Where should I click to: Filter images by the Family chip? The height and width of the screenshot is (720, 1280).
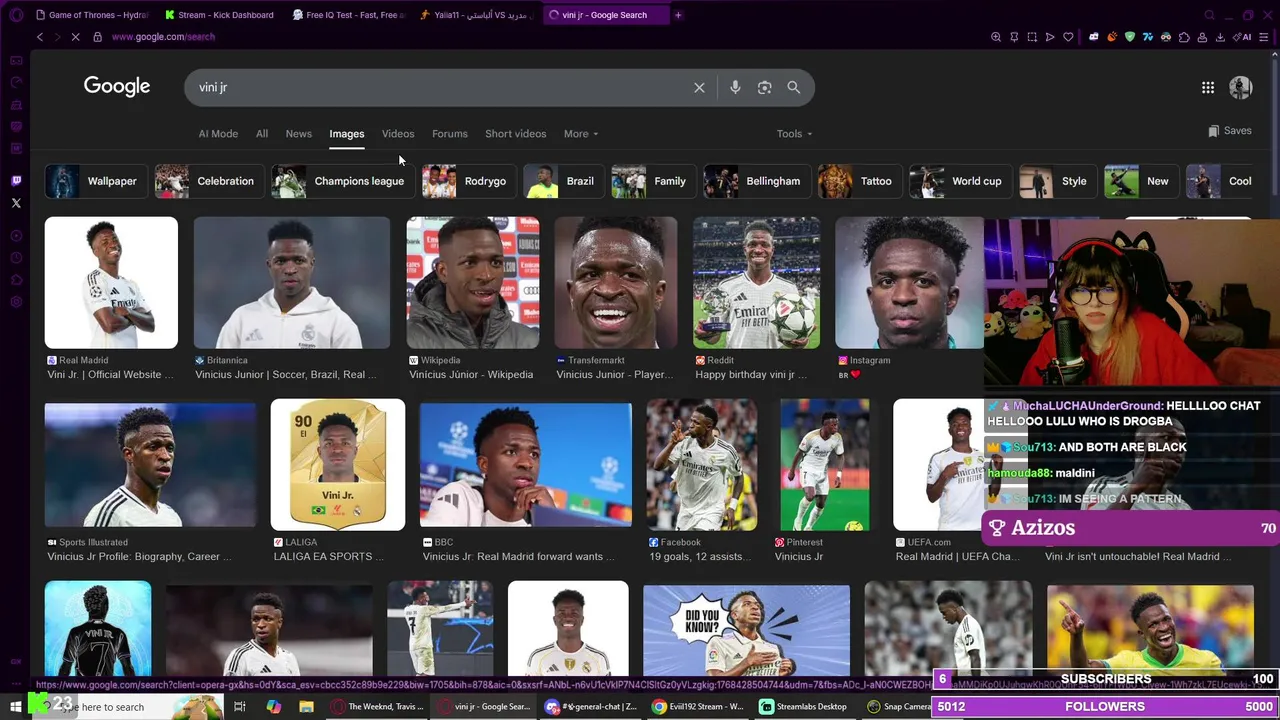click(x=653, y=181)
